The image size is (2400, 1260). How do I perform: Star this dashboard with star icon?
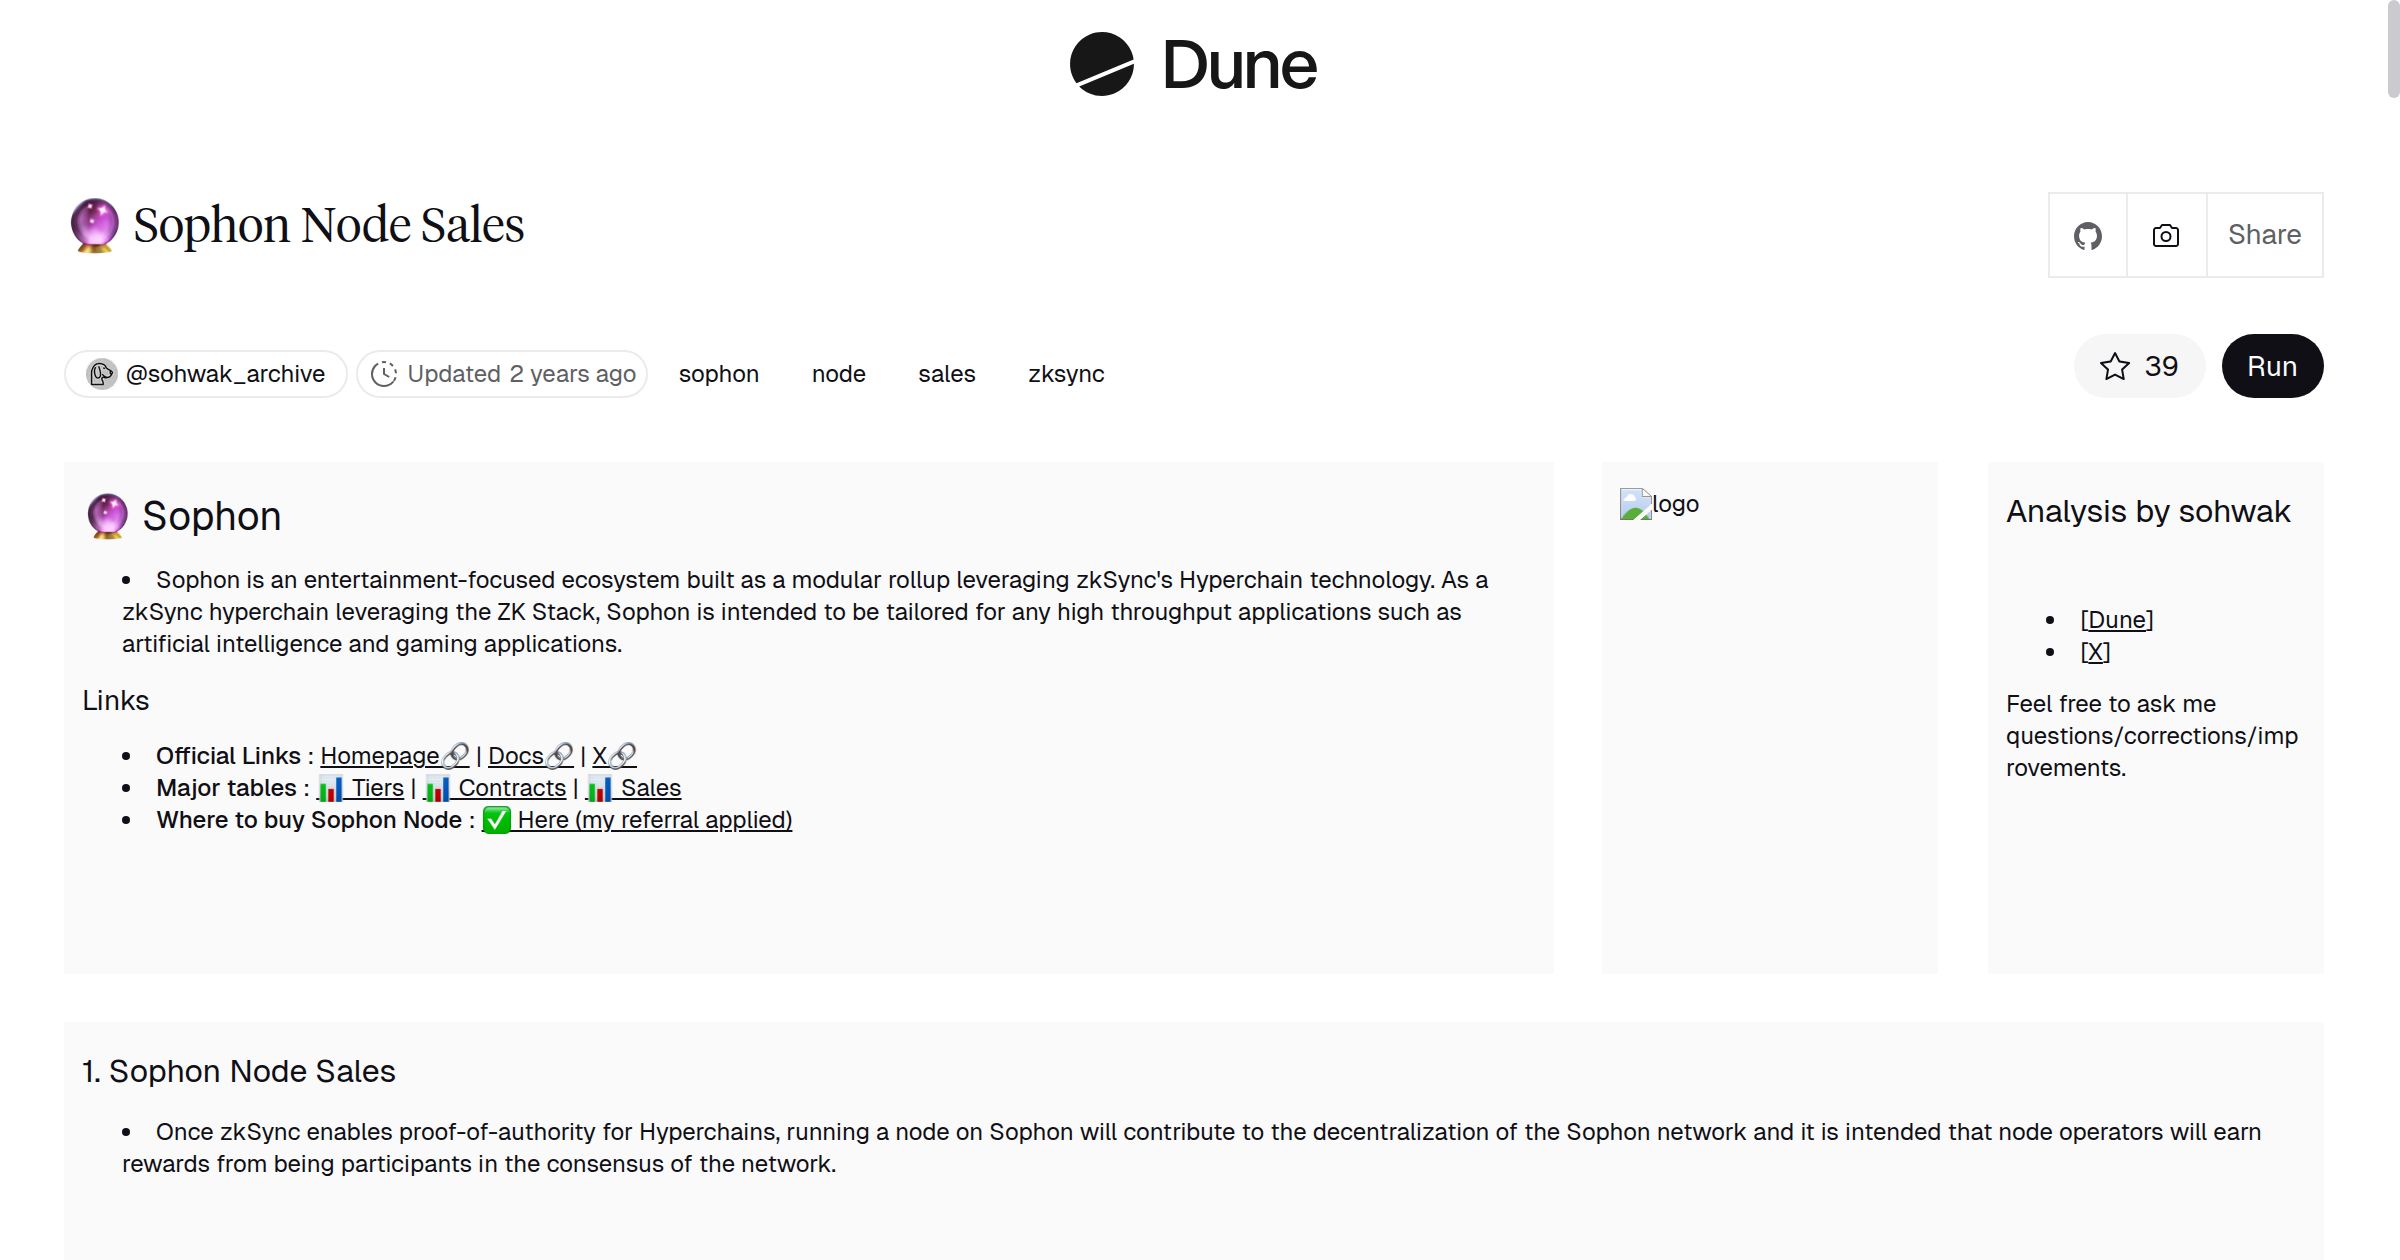pos(2114,367)
